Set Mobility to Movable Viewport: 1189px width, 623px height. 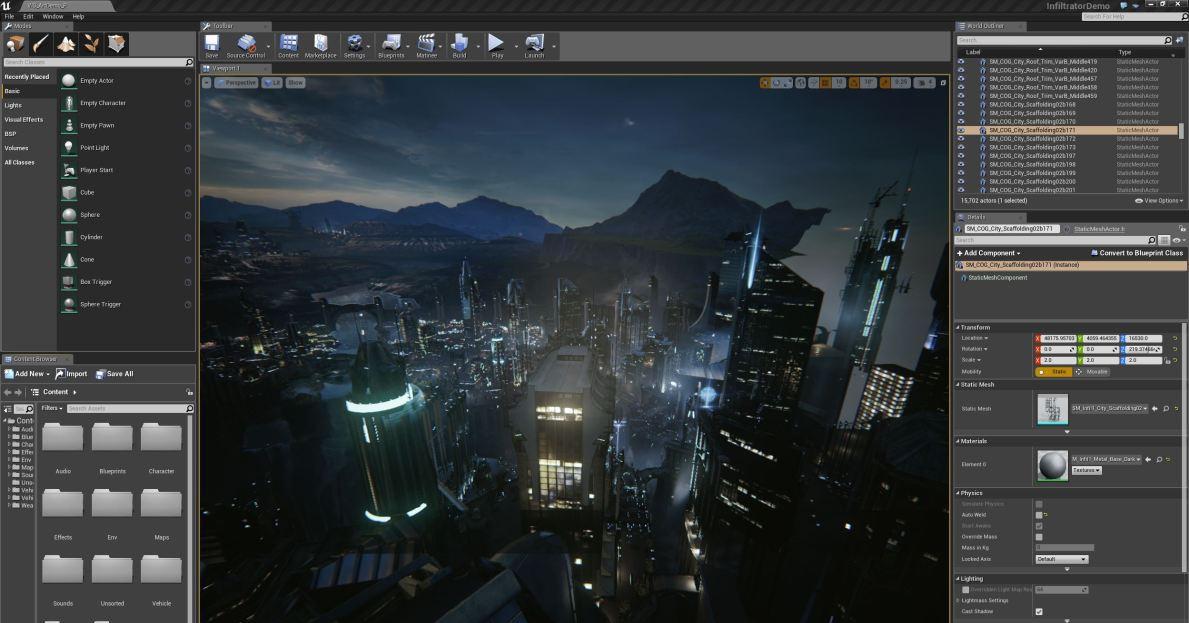click(x=1093, y=372)
